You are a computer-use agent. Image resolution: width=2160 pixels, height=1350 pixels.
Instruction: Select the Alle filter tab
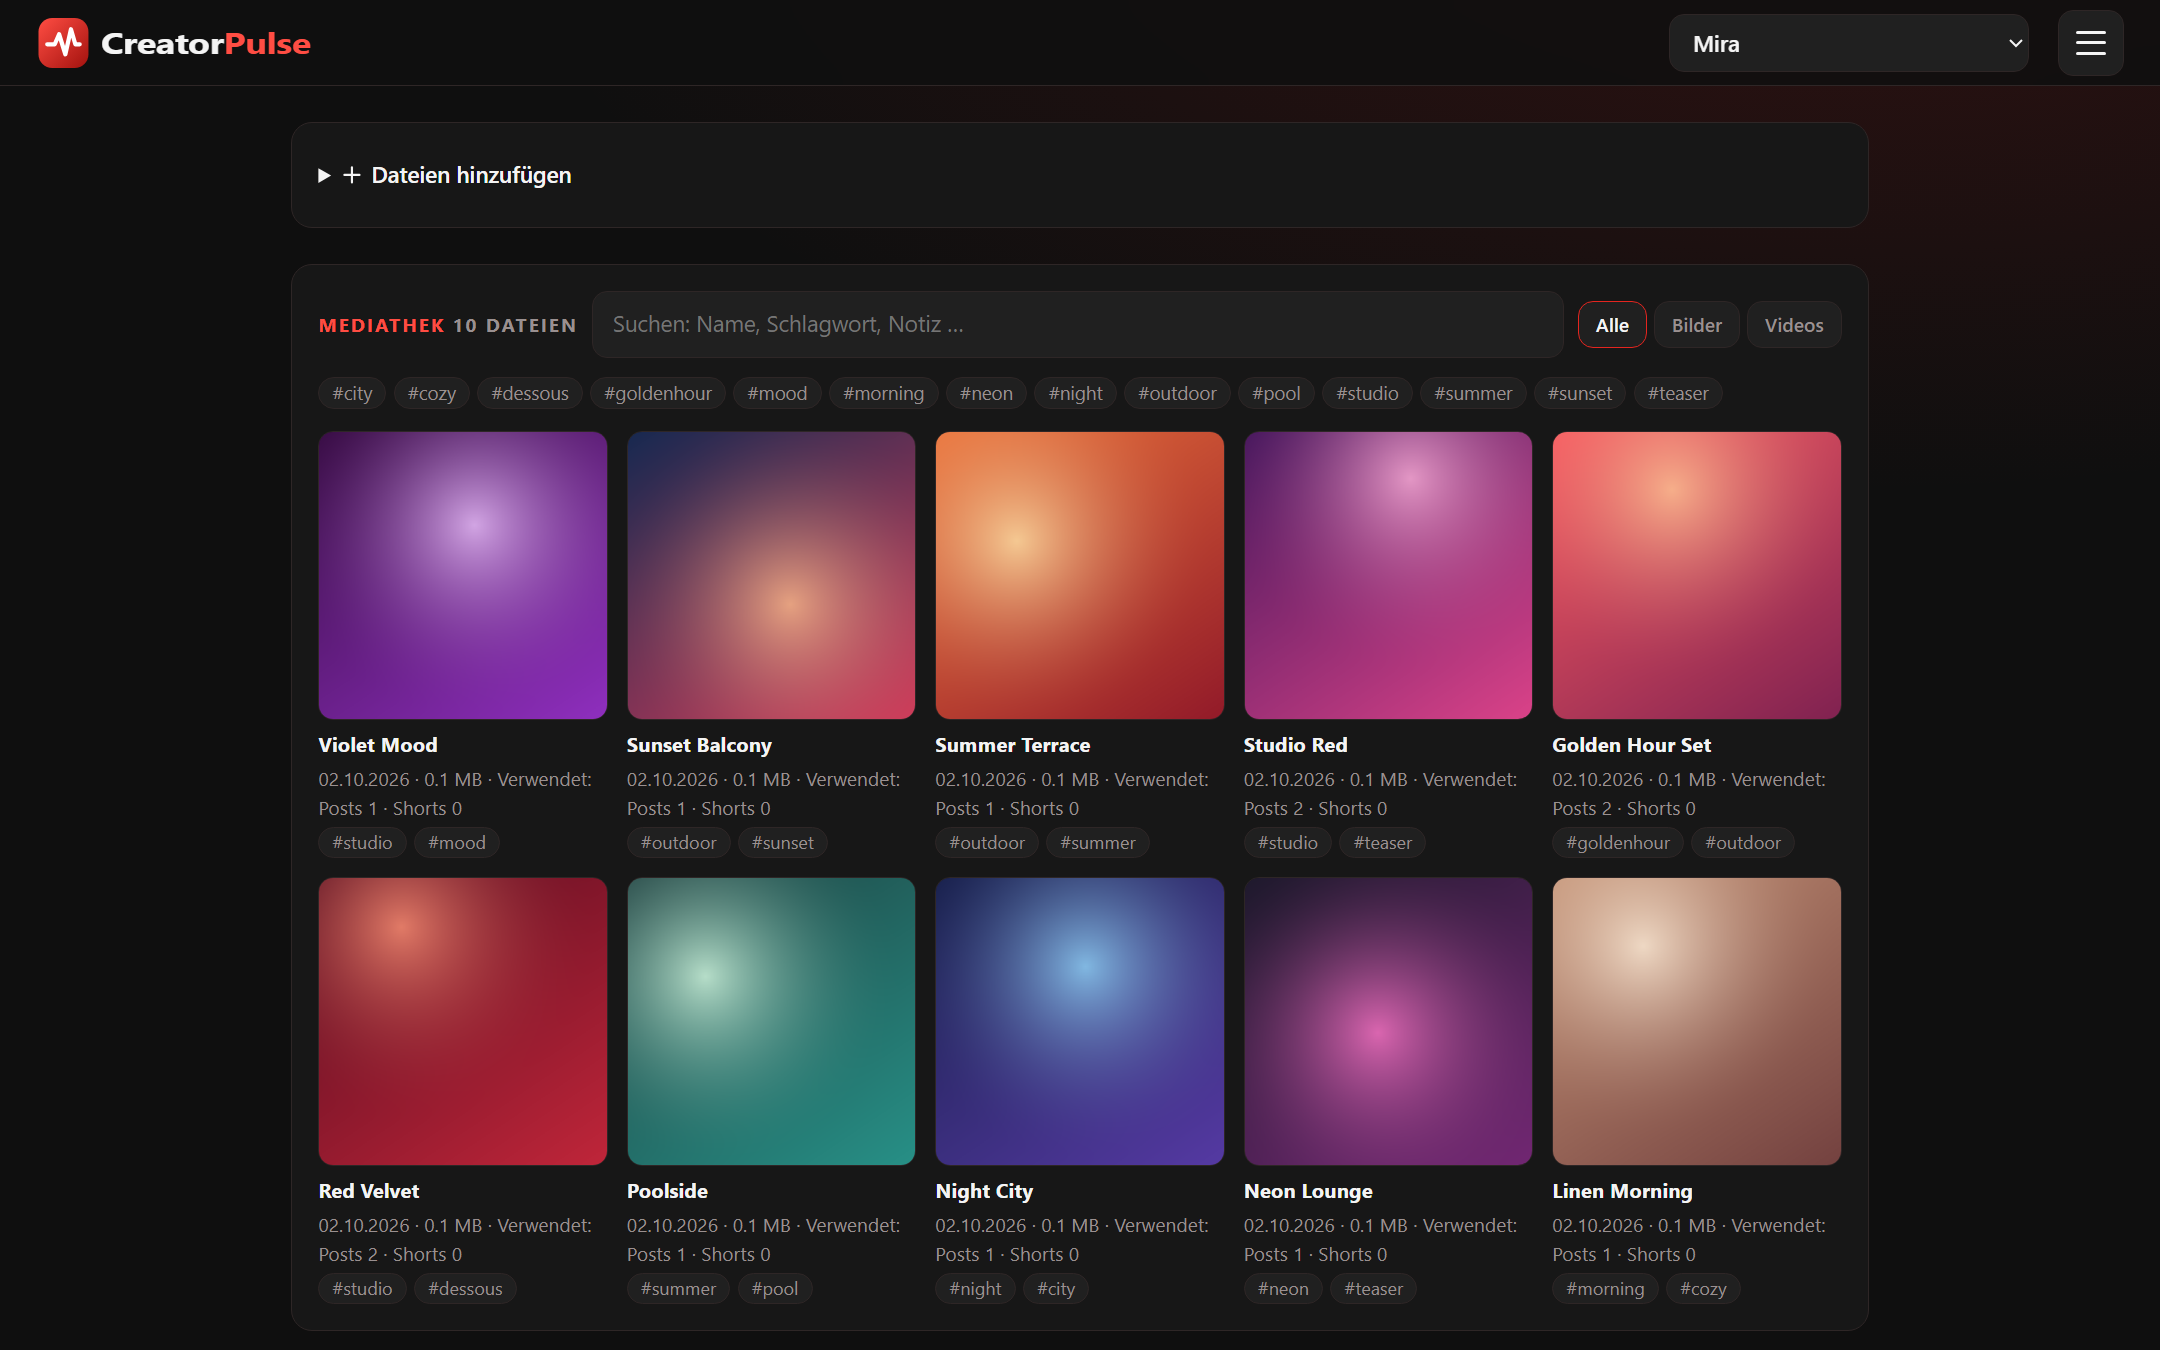coord(1612,325)
